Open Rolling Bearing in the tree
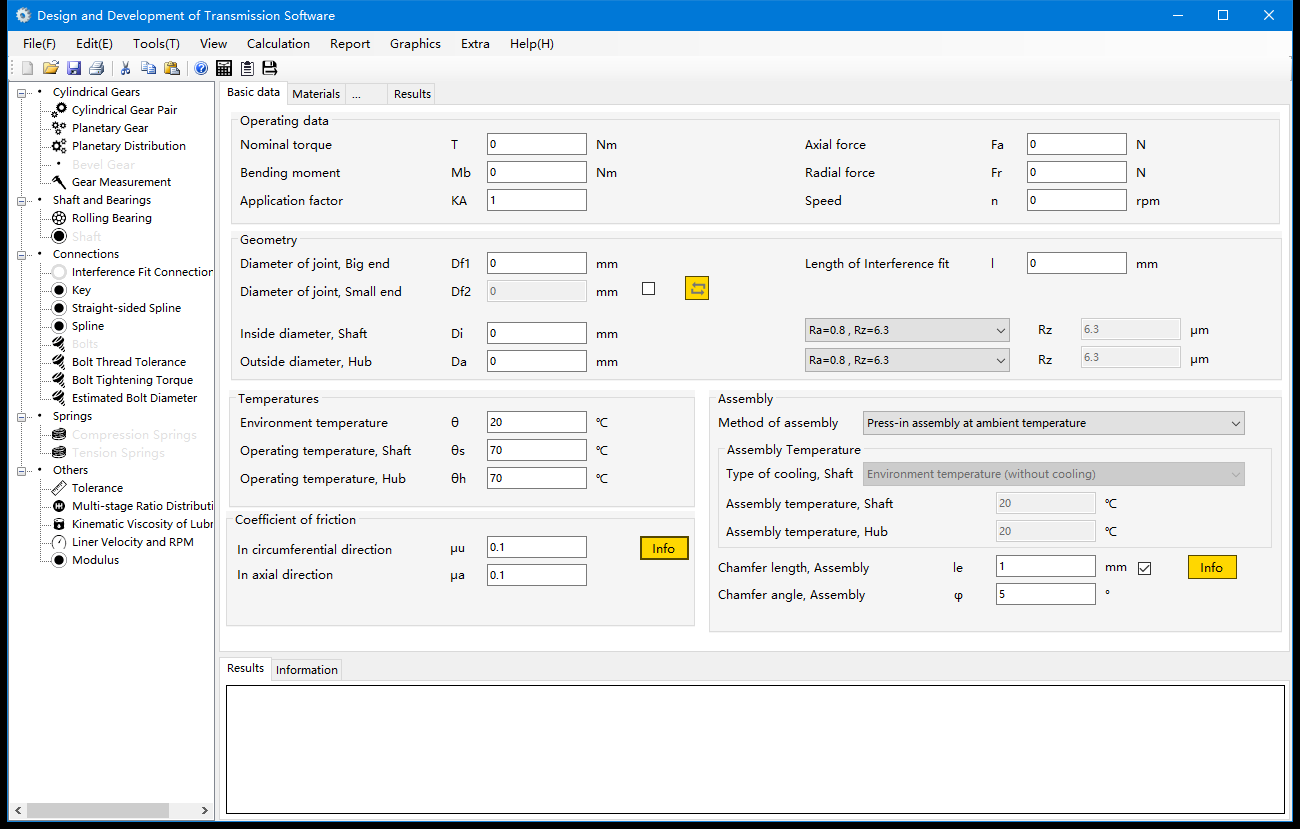 pyautogui.click(x=112, y=218)
